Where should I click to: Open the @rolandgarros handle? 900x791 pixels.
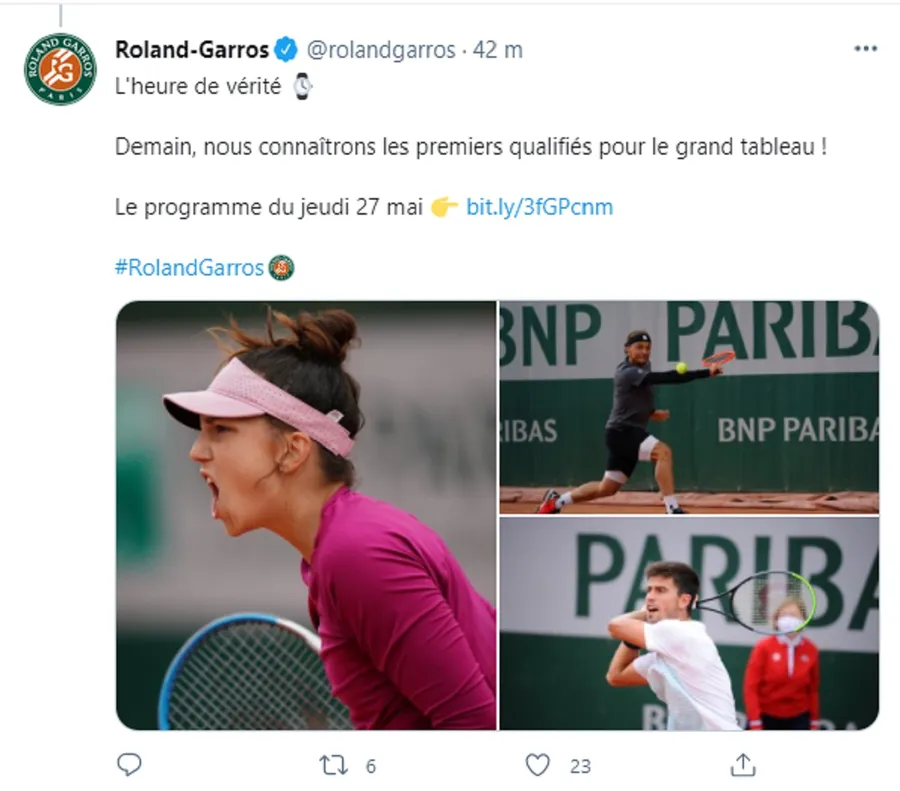381,51
